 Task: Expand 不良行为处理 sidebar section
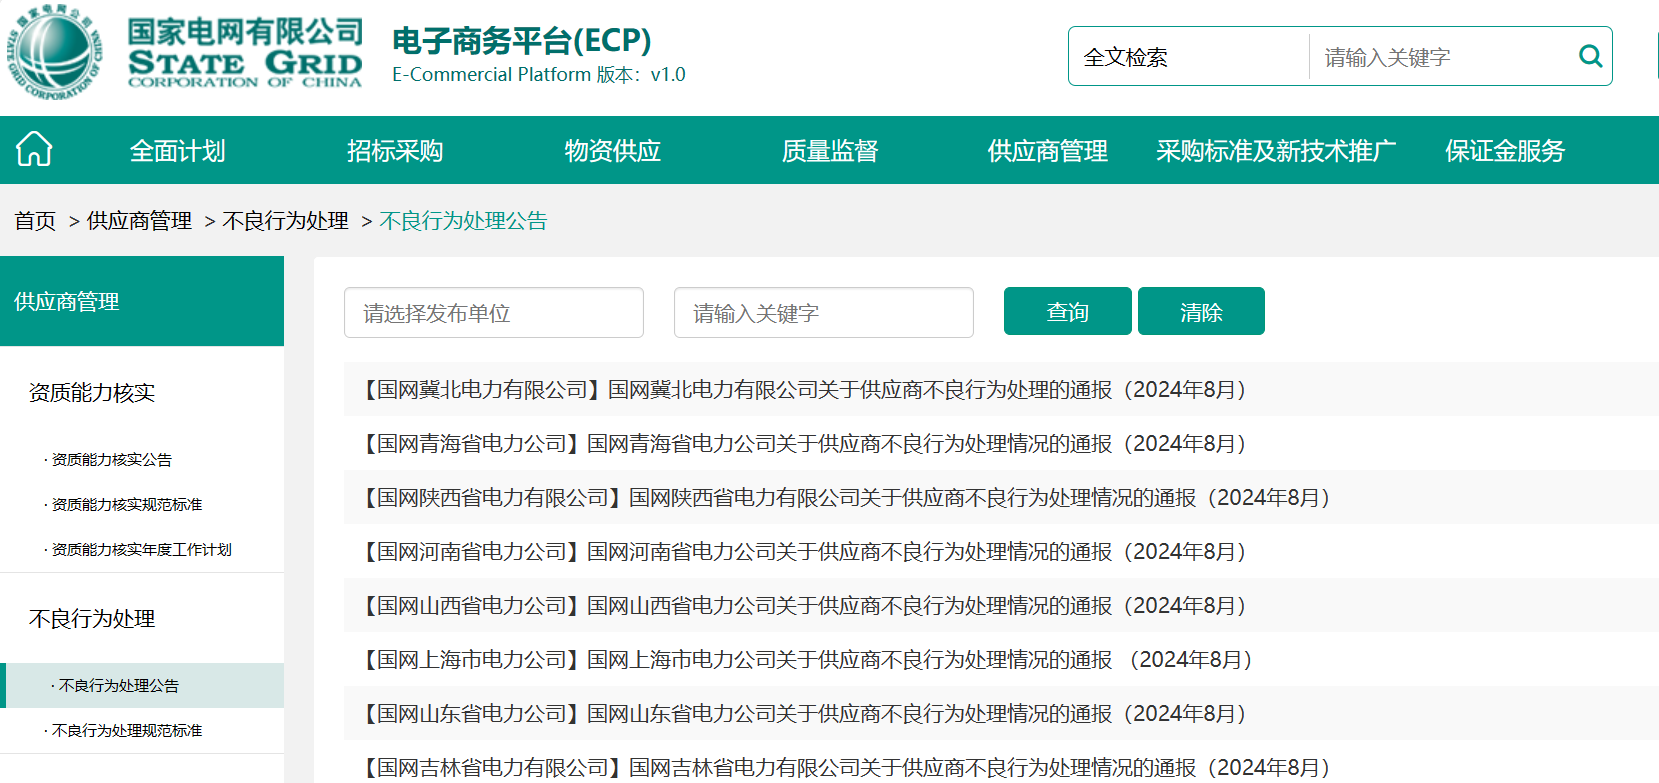tap(92, 619)
